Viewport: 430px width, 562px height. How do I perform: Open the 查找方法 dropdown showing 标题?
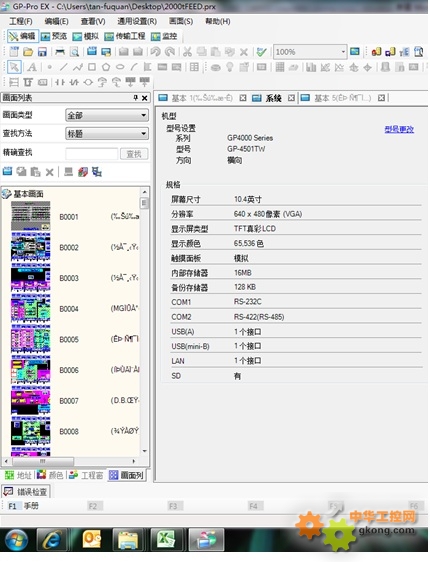107,134
